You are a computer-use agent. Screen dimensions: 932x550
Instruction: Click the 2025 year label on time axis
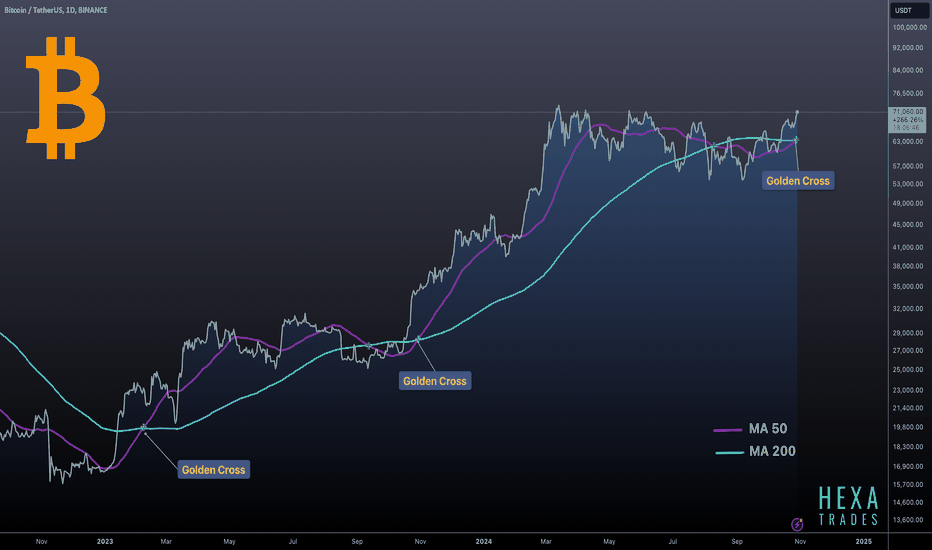(x=864, y=542)
